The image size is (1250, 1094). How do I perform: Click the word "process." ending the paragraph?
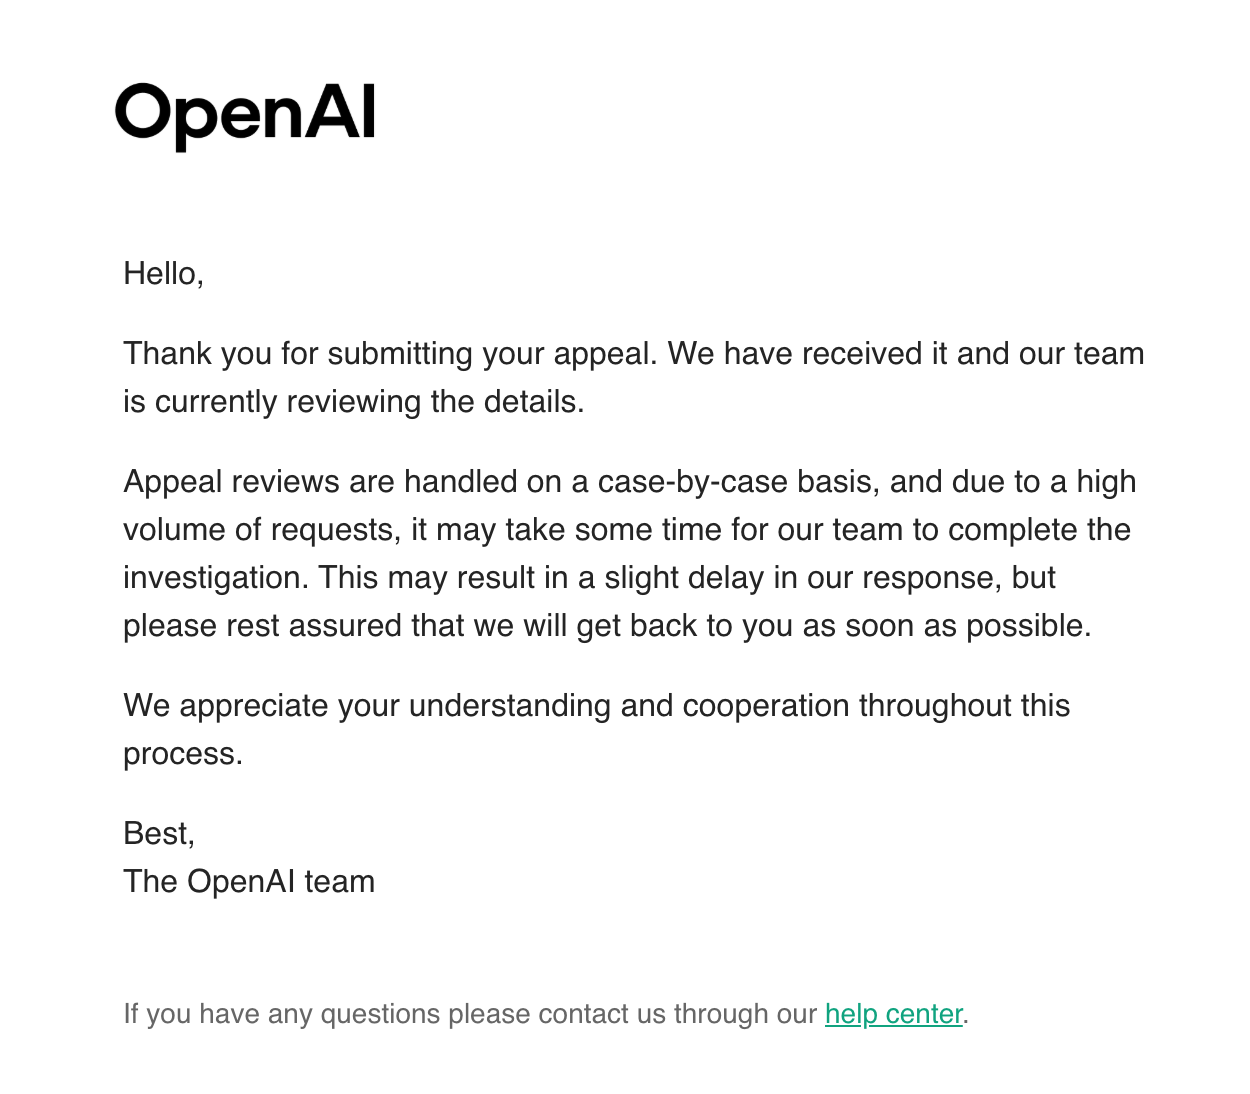click(x=183, y=754)
